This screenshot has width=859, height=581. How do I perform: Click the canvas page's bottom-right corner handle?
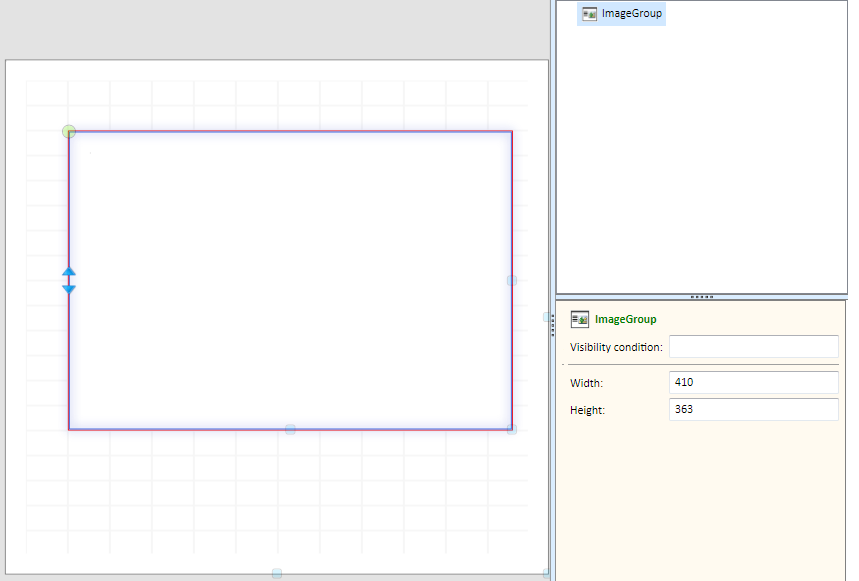pyautogui.click(x=546, y=574)
